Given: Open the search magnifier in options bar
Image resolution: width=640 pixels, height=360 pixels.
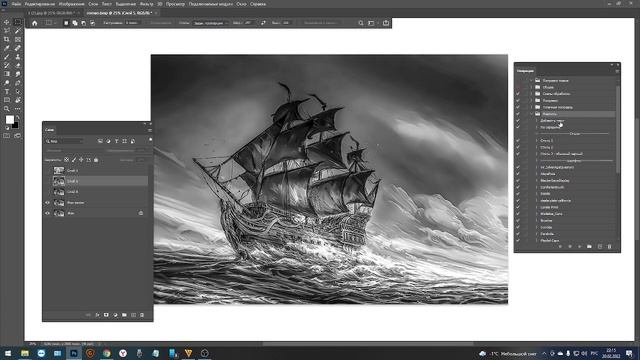Looking at the screenshot, I should [361, 23].
